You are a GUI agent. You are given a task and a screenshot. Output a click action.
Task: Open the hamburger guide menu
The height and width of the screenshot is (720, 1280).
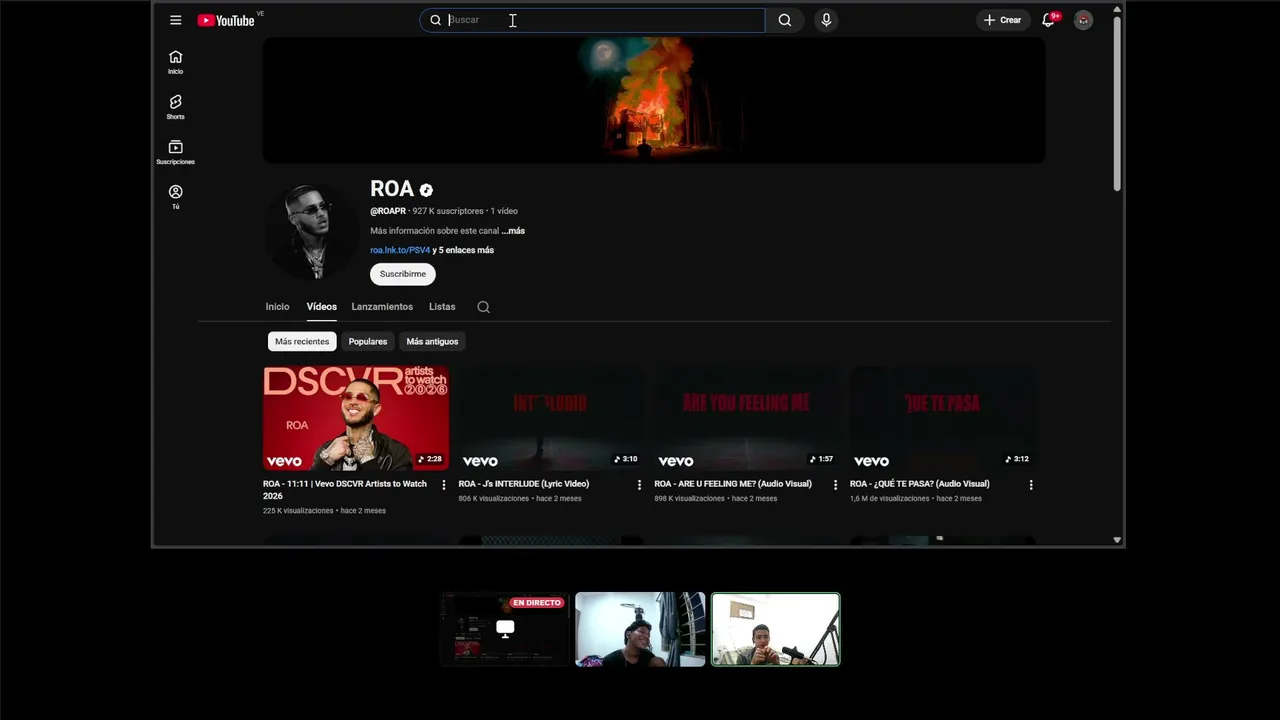[x=176, y=20]
